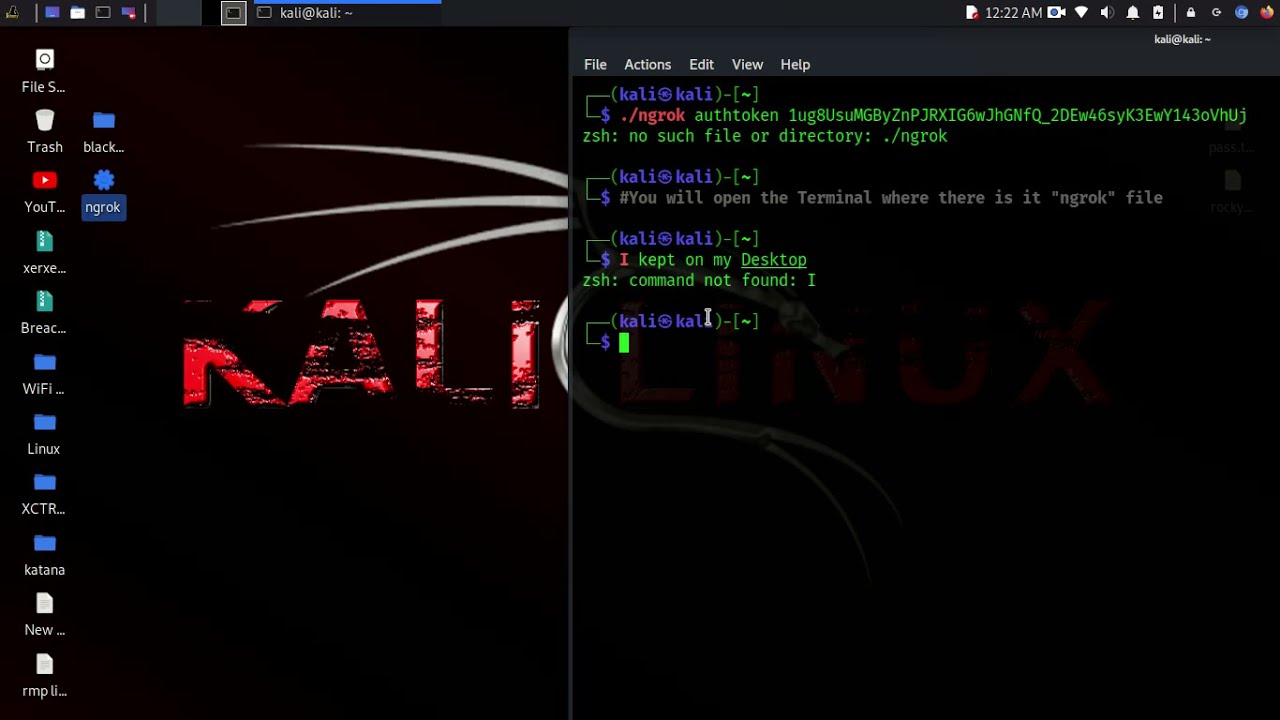Viewport: 1280px width, 720px height.
Task: Click the screen recorder launcher in panel
Action: 128,13
